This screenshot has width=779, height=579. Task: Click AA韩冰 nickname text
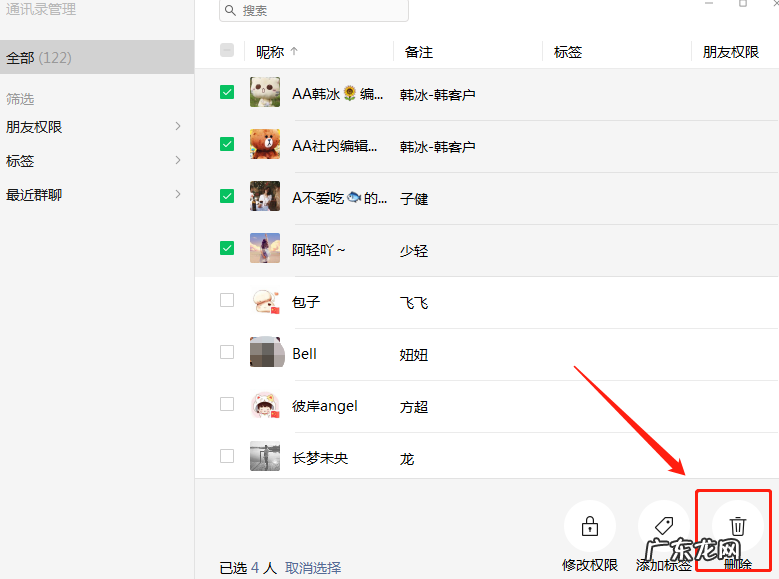coord(337,94)
